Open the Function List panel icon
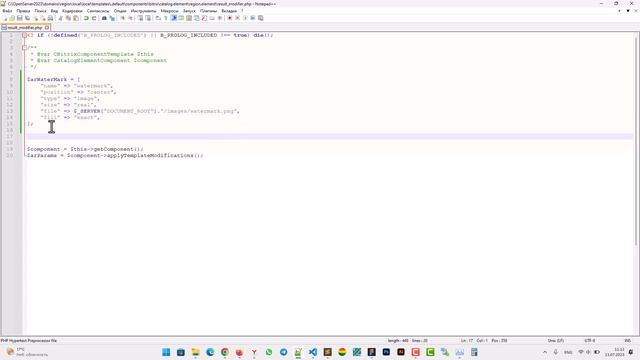This screenshot has width=640, height=360. tap(204, 18)
